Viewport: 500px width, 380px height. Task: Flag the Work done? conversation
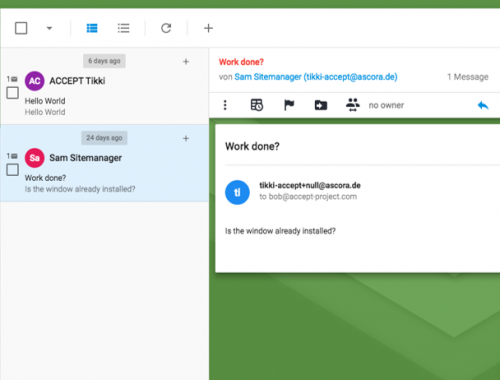(289, 105)
